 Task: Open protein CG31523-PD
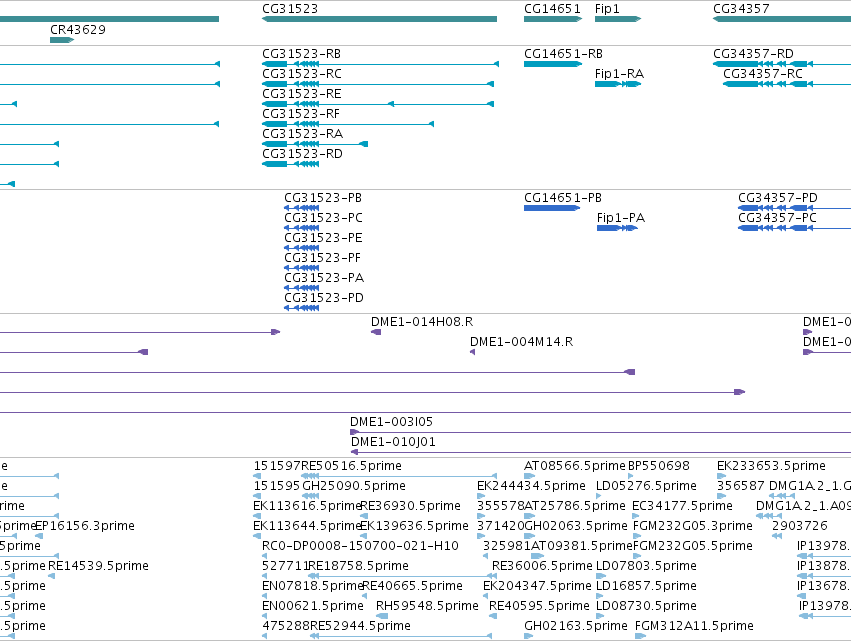coord(324,298)
